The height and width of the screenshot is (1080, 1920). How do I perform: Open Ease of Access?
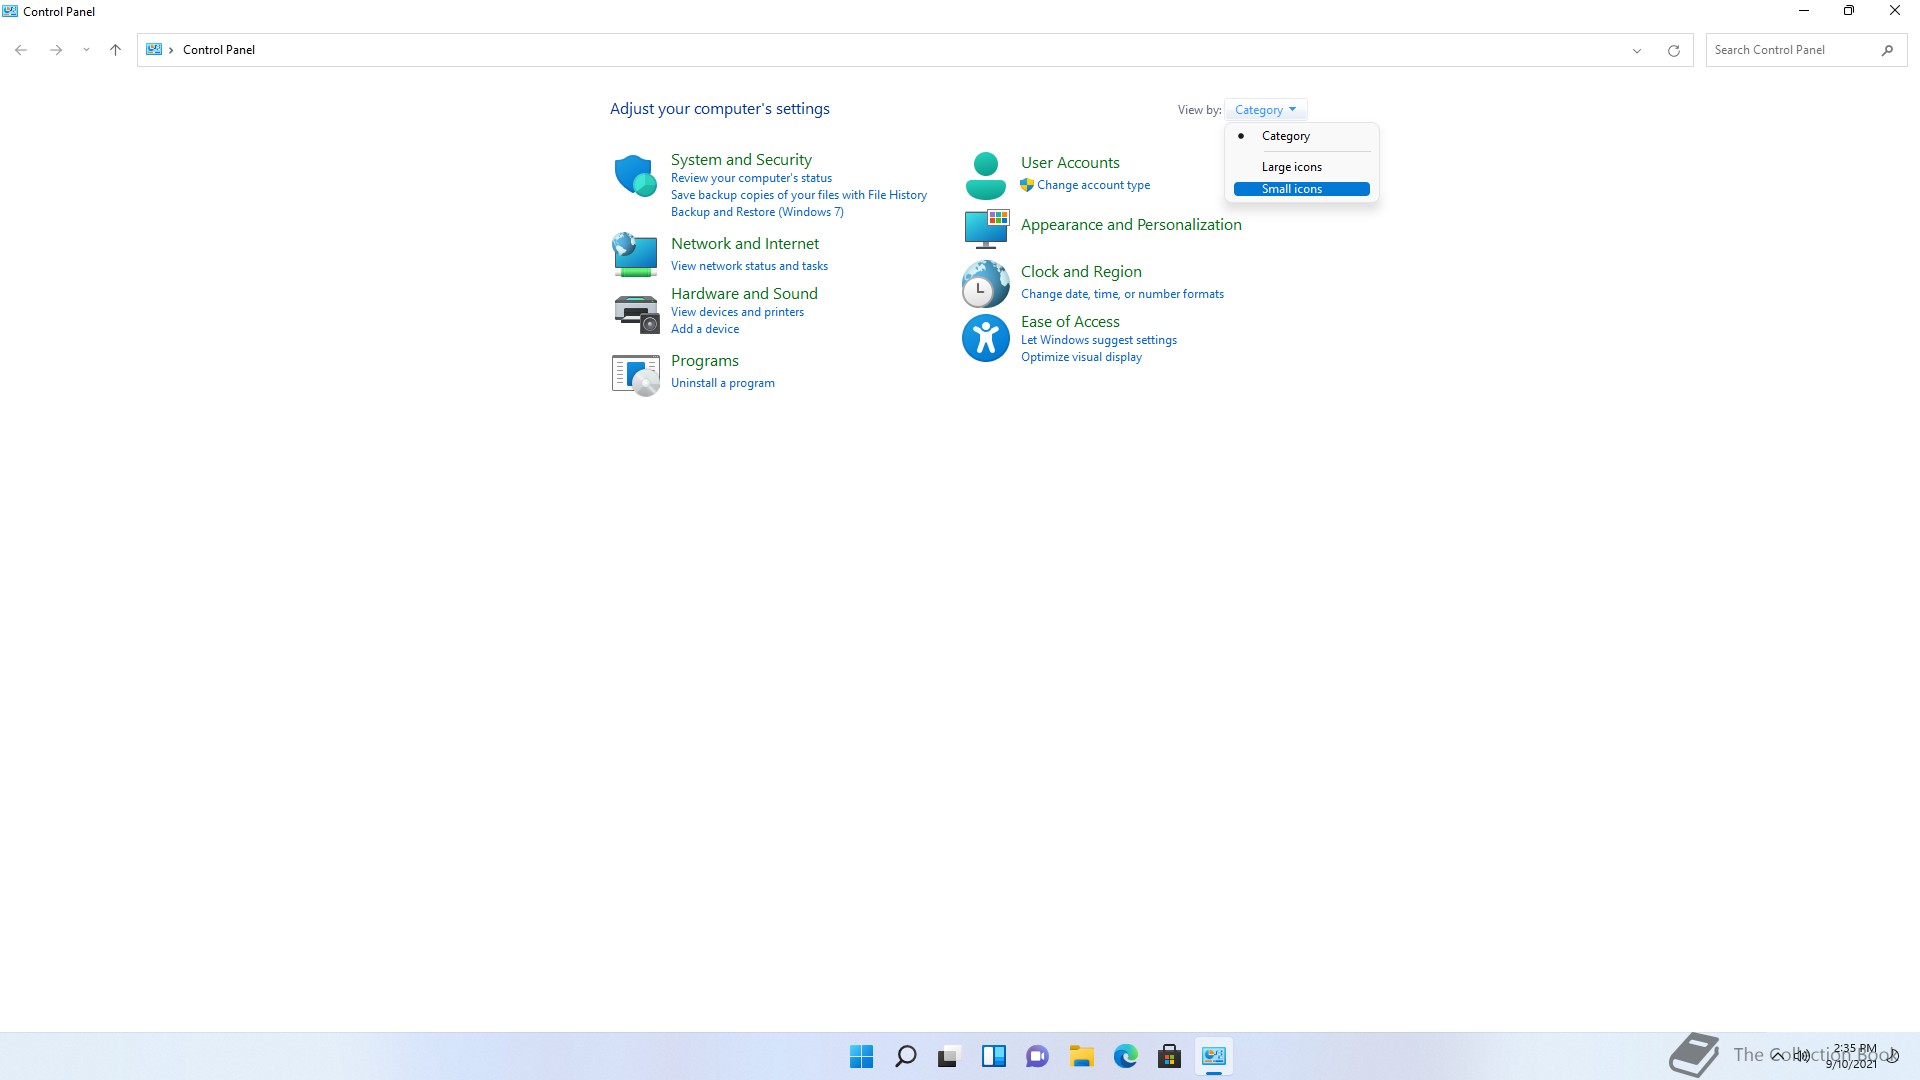1070,322
